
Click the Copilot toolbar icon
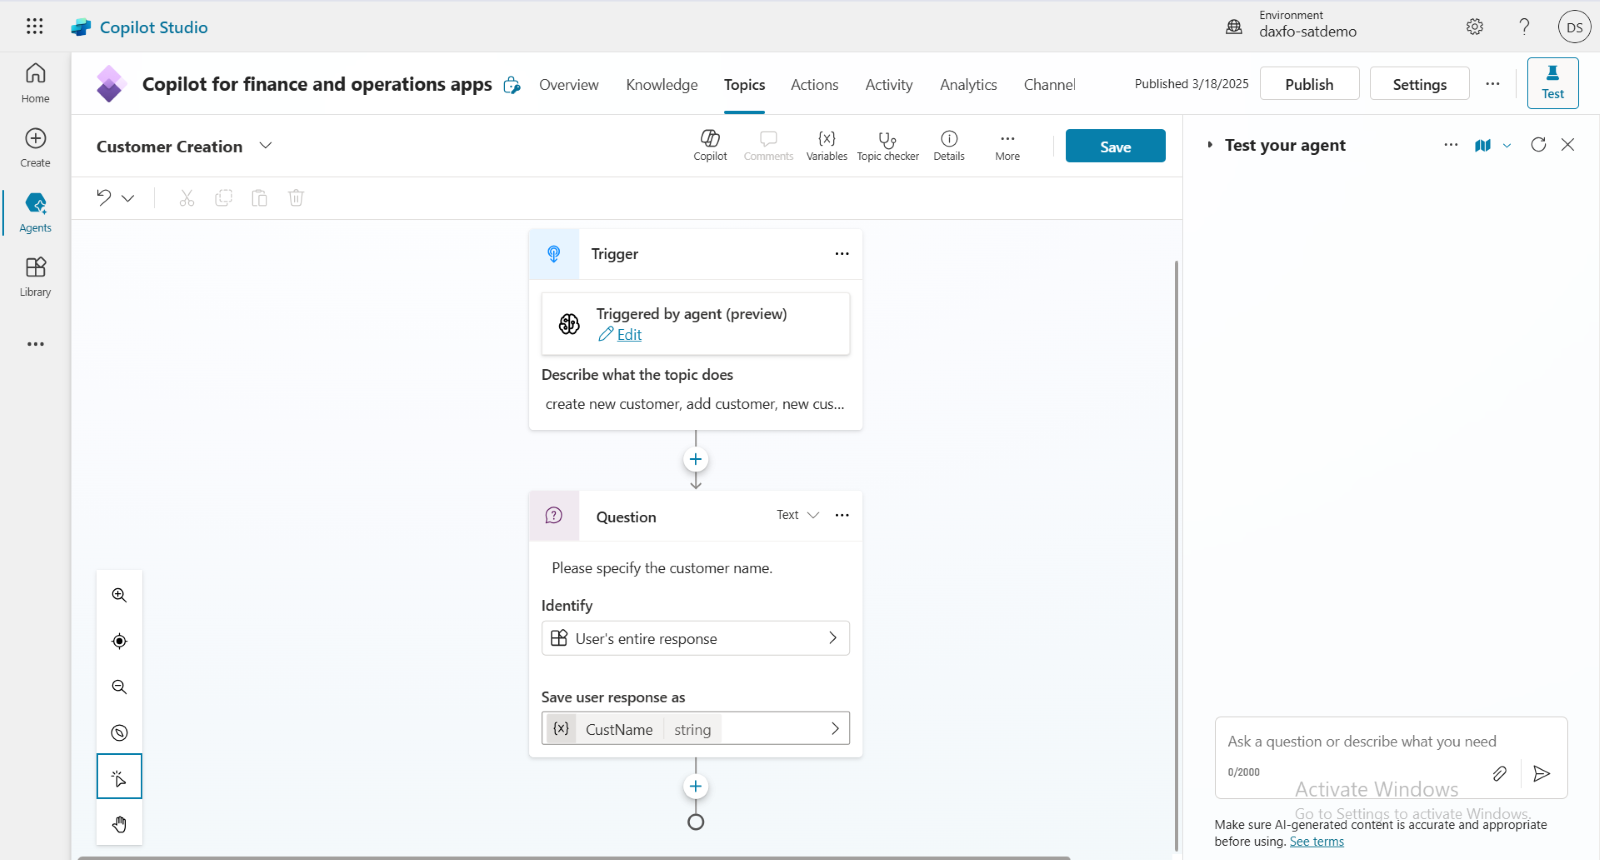pyautogui.click(x=710, y=145)
